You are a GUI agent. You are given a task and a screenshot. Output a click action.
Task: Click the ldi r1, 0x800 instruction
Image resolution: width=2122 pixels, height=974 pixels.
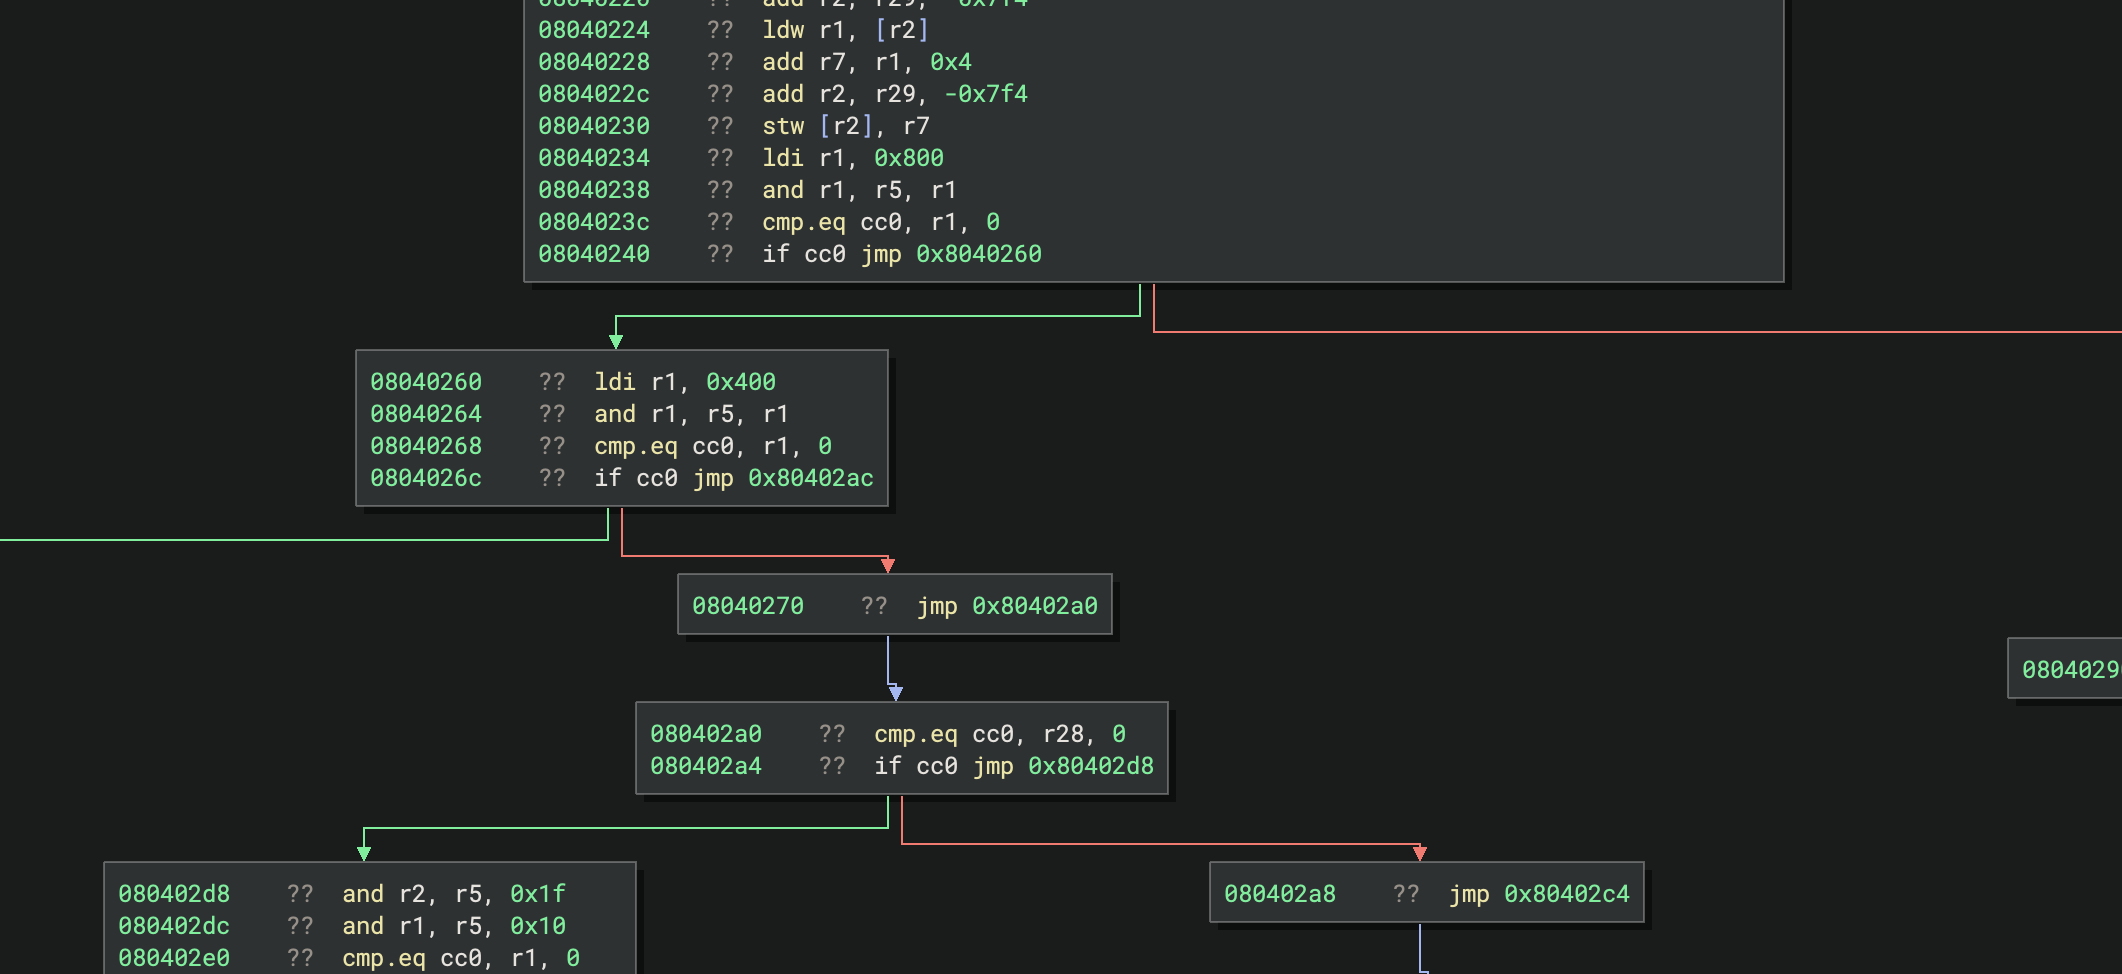coord(855,157)
